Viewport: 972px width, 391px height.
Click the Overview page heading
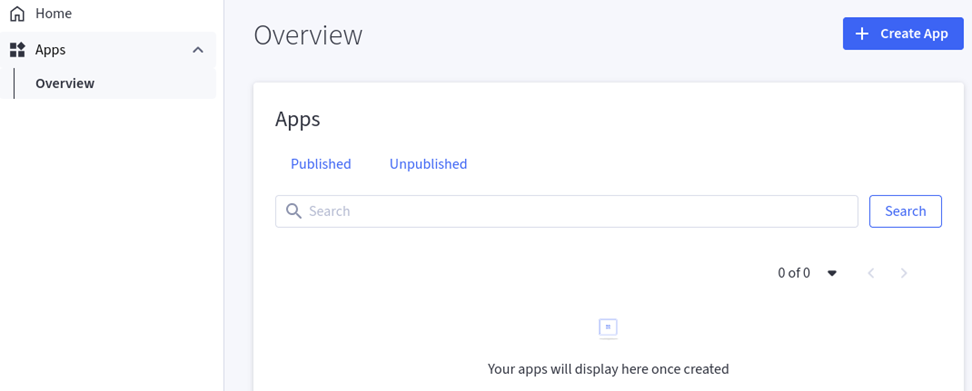coord(308,35)
